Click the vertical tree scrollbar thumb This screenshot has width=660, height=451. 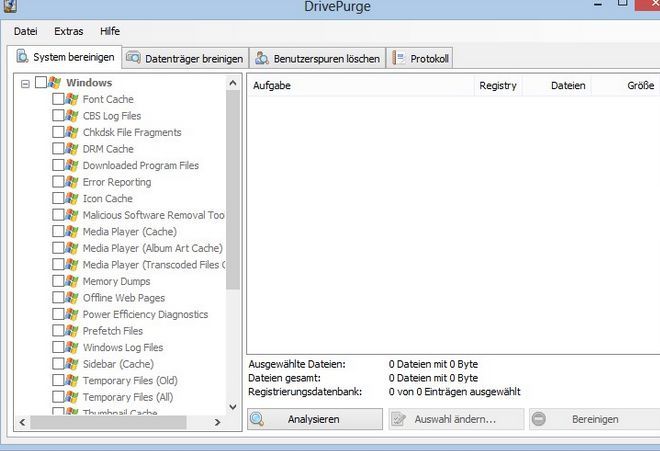[x=233, y=189]
